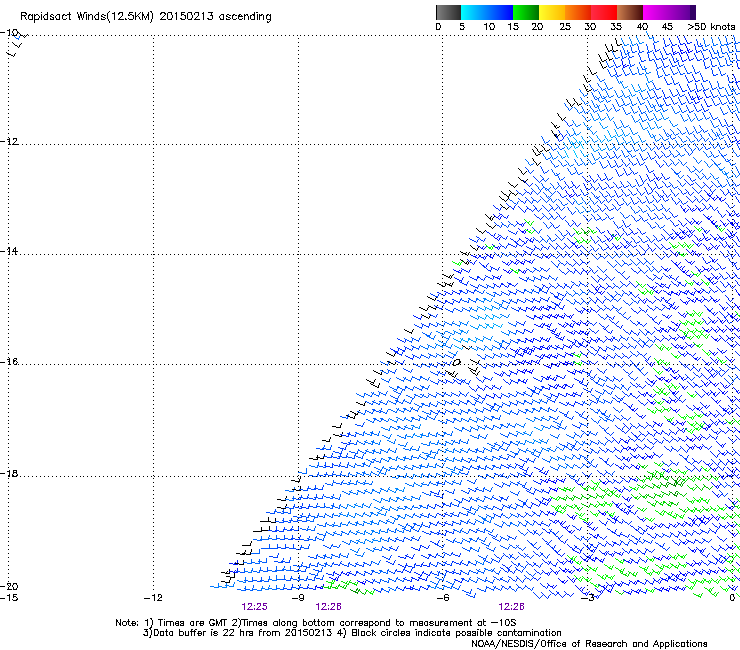740x650 pixels.
Task: Click the '-20' latitude axis label
Action: point(9,586)
